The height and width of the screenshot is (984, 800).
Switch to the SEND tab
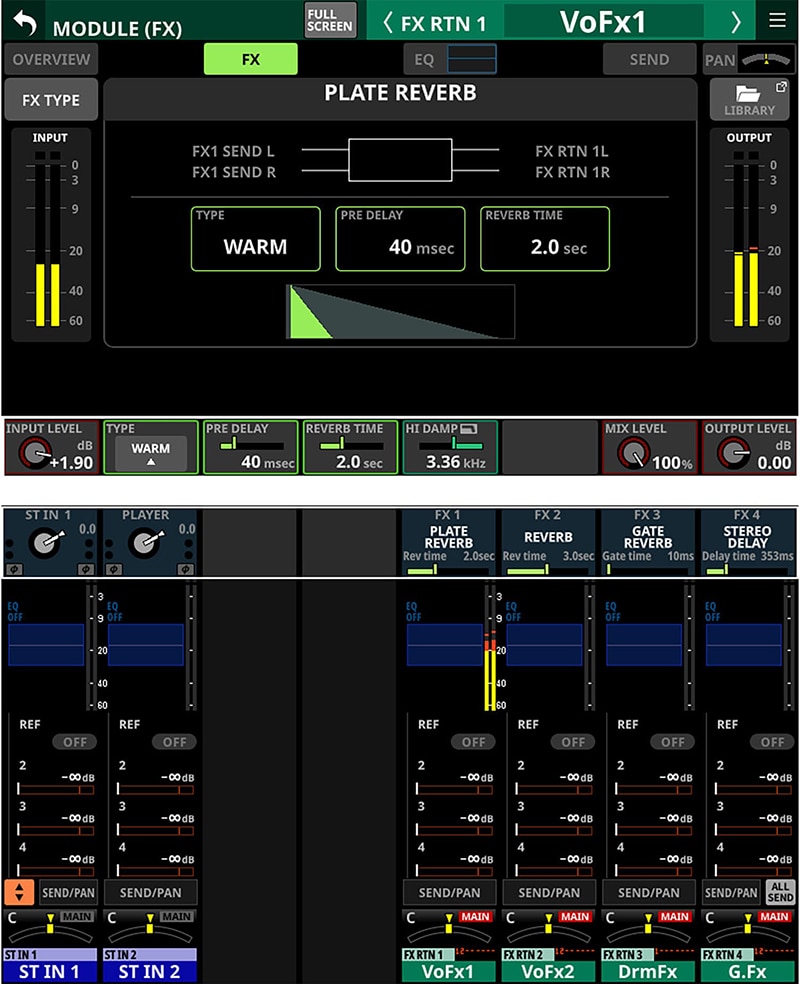coord(649,59)
